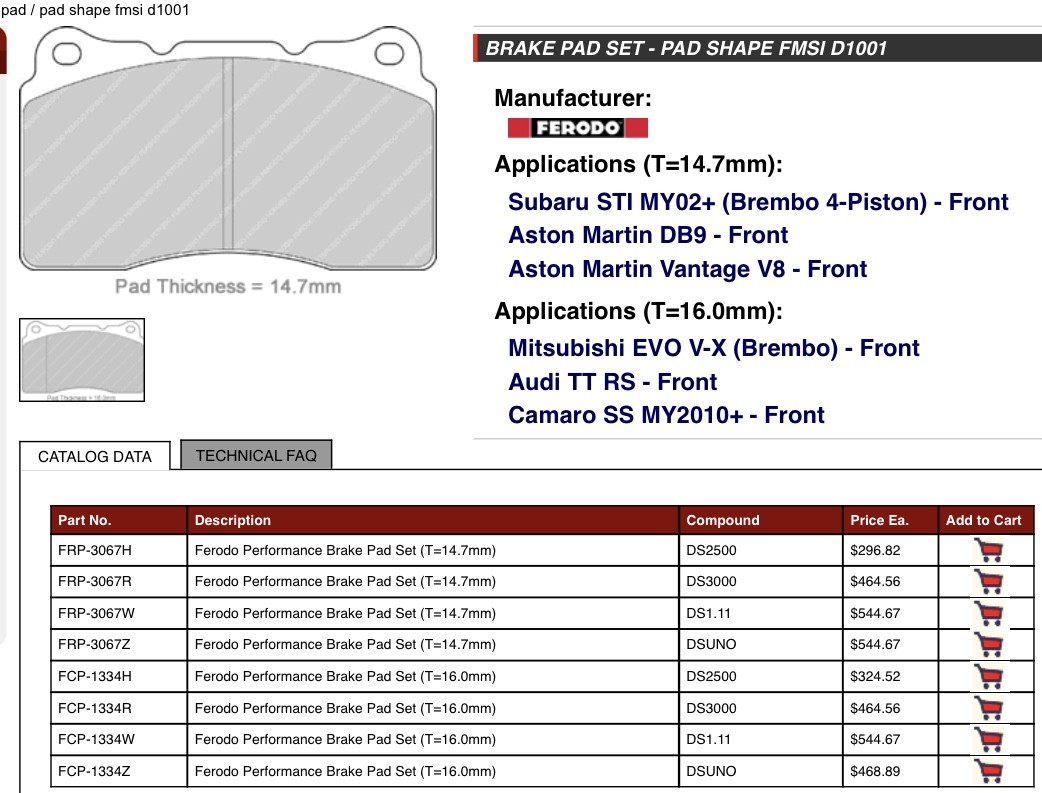
Task: Click the description in the FCP-1334Z row
Action: [x=433, y=771]
